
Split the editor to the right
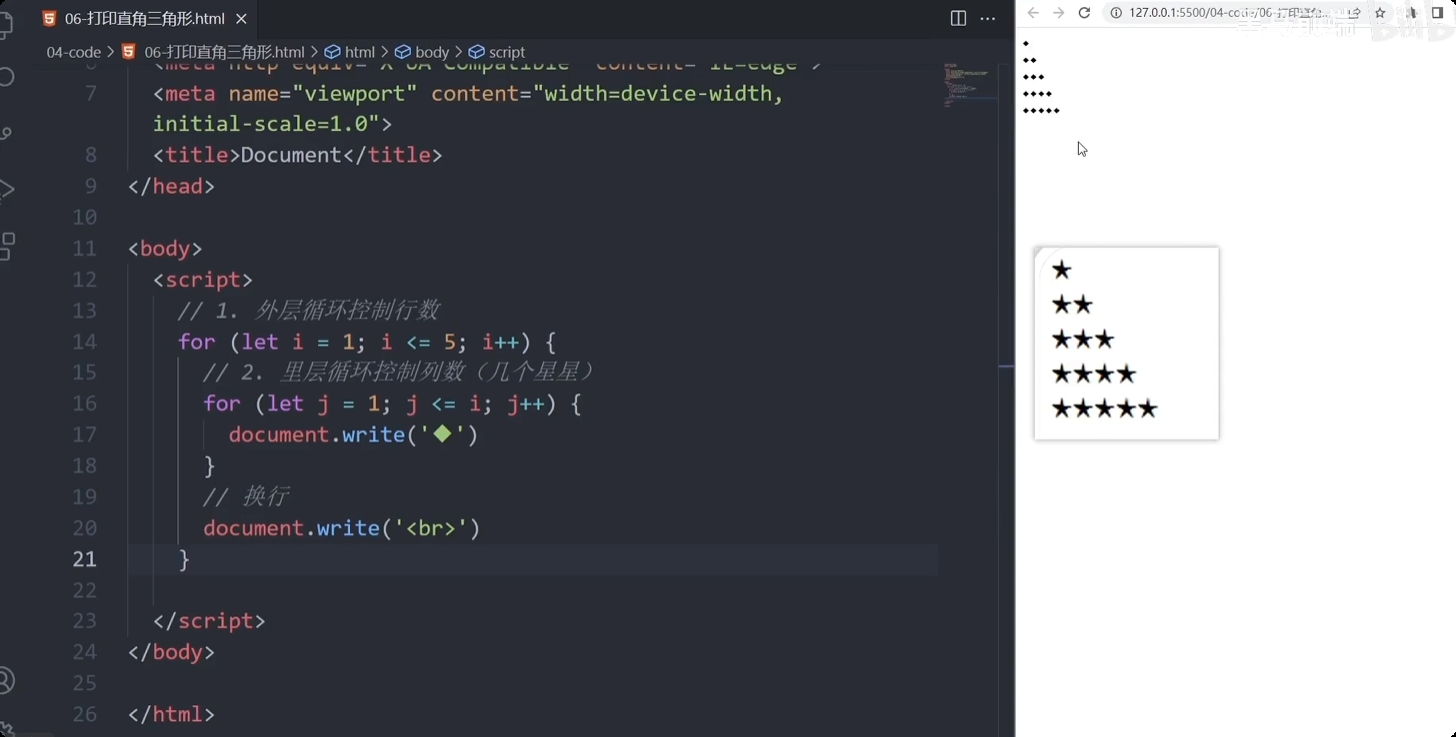958,18
